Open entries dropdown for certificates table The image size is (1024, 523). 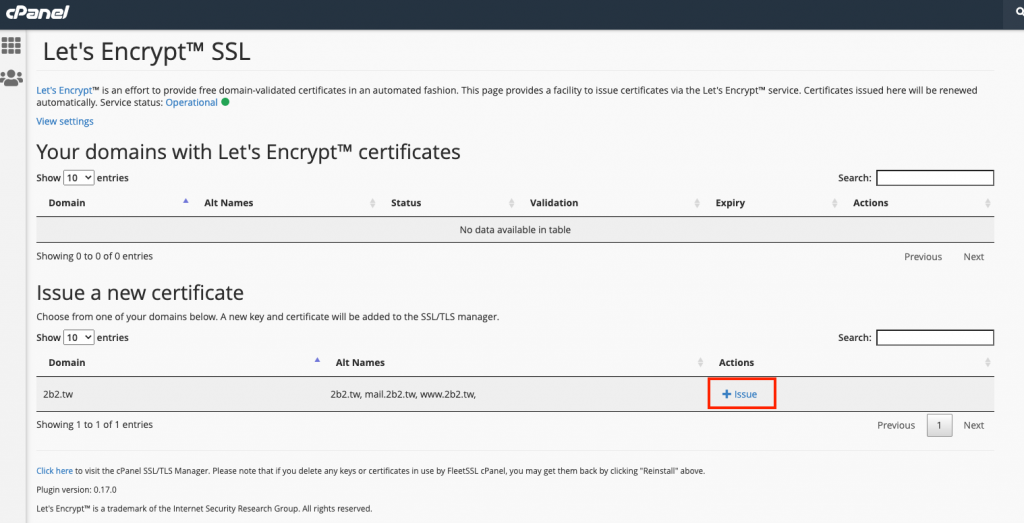(x=78, y=178)
